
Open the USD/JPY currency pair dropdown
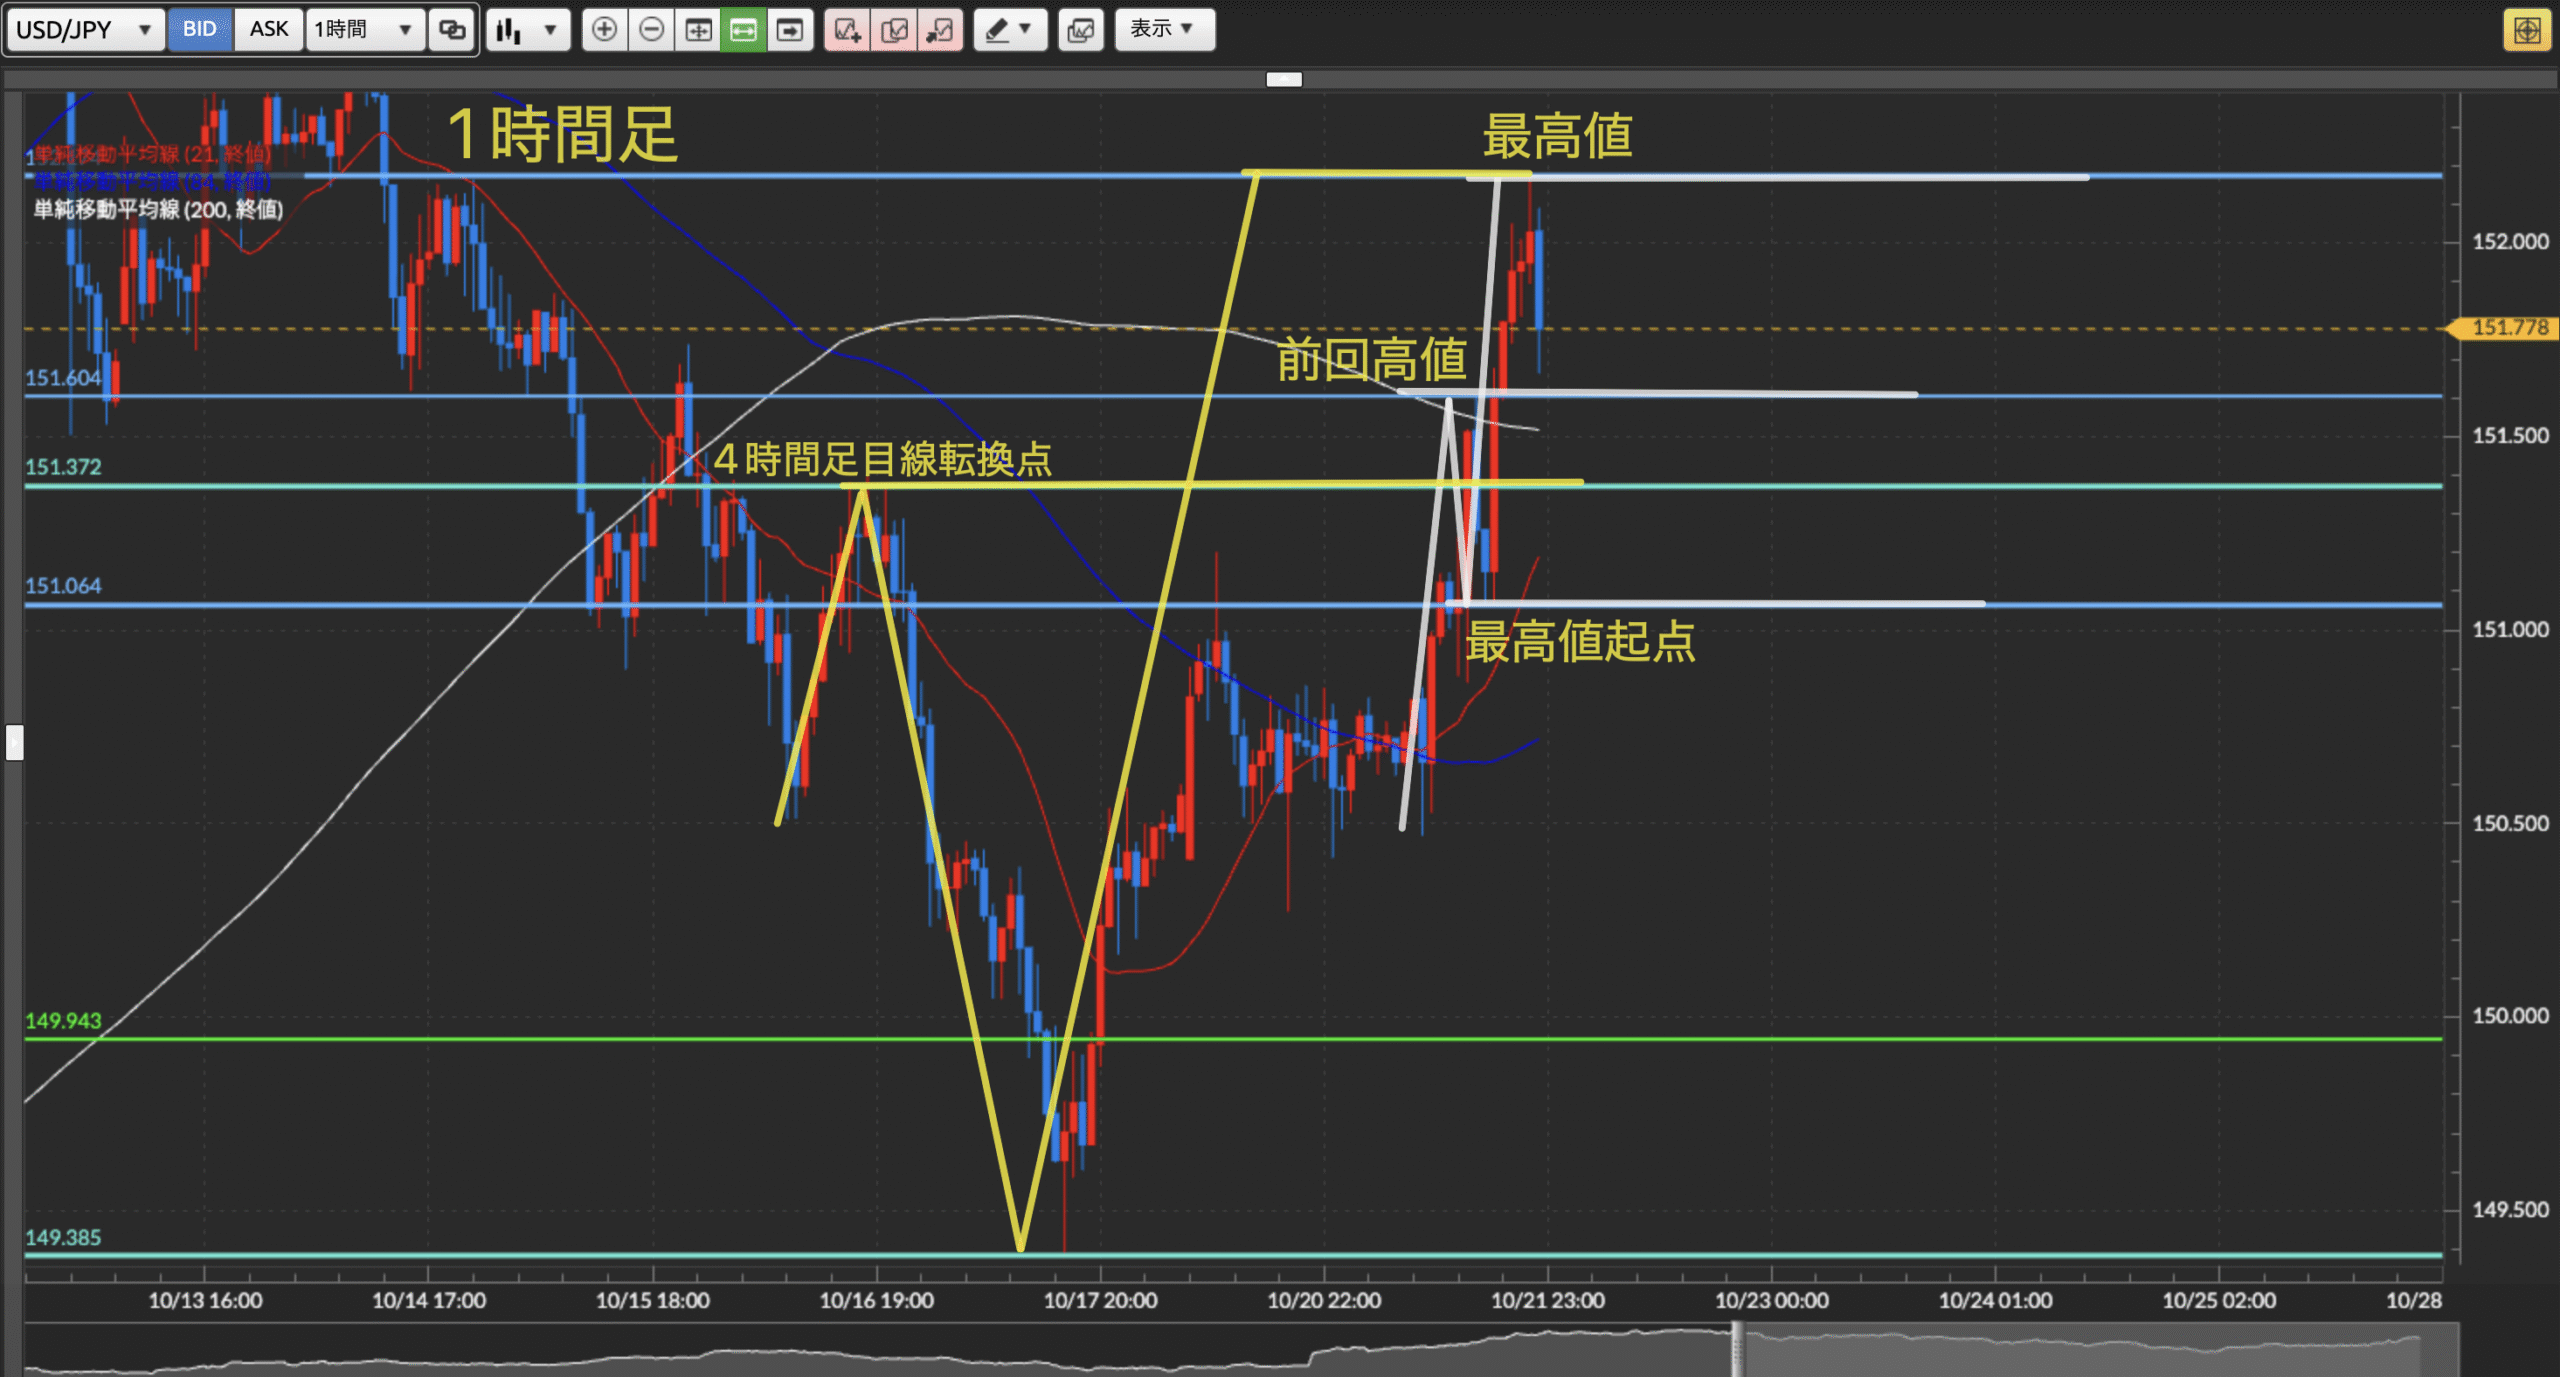click(84, 30)
